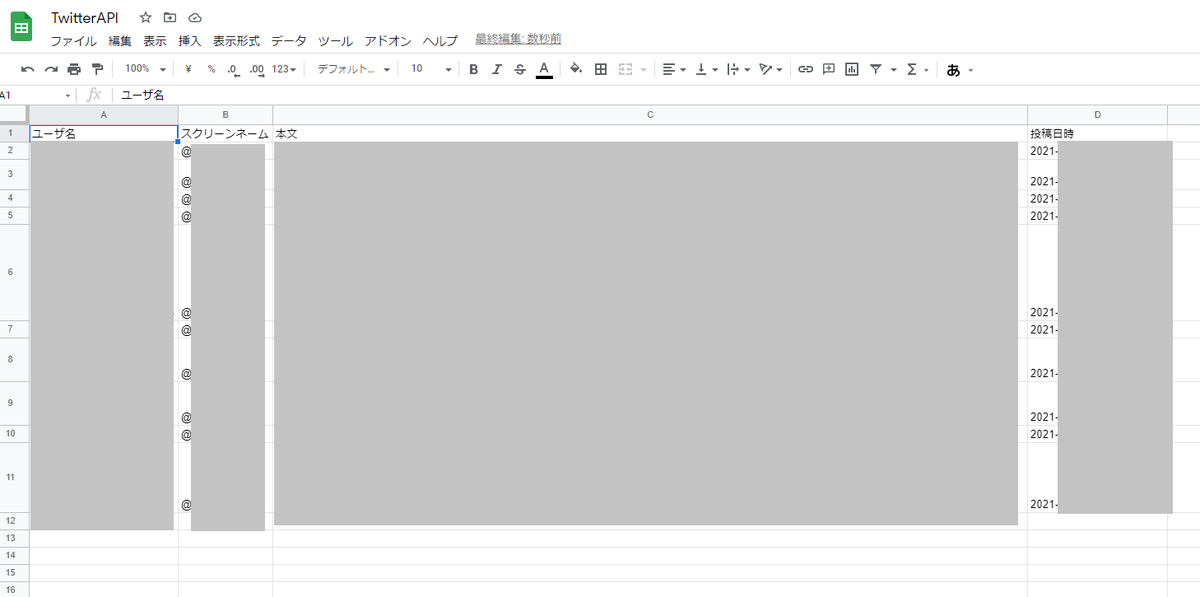Open the font size 10 dropdown
This screenshot has height=597, width=1200.
click(x=431, y=69)
